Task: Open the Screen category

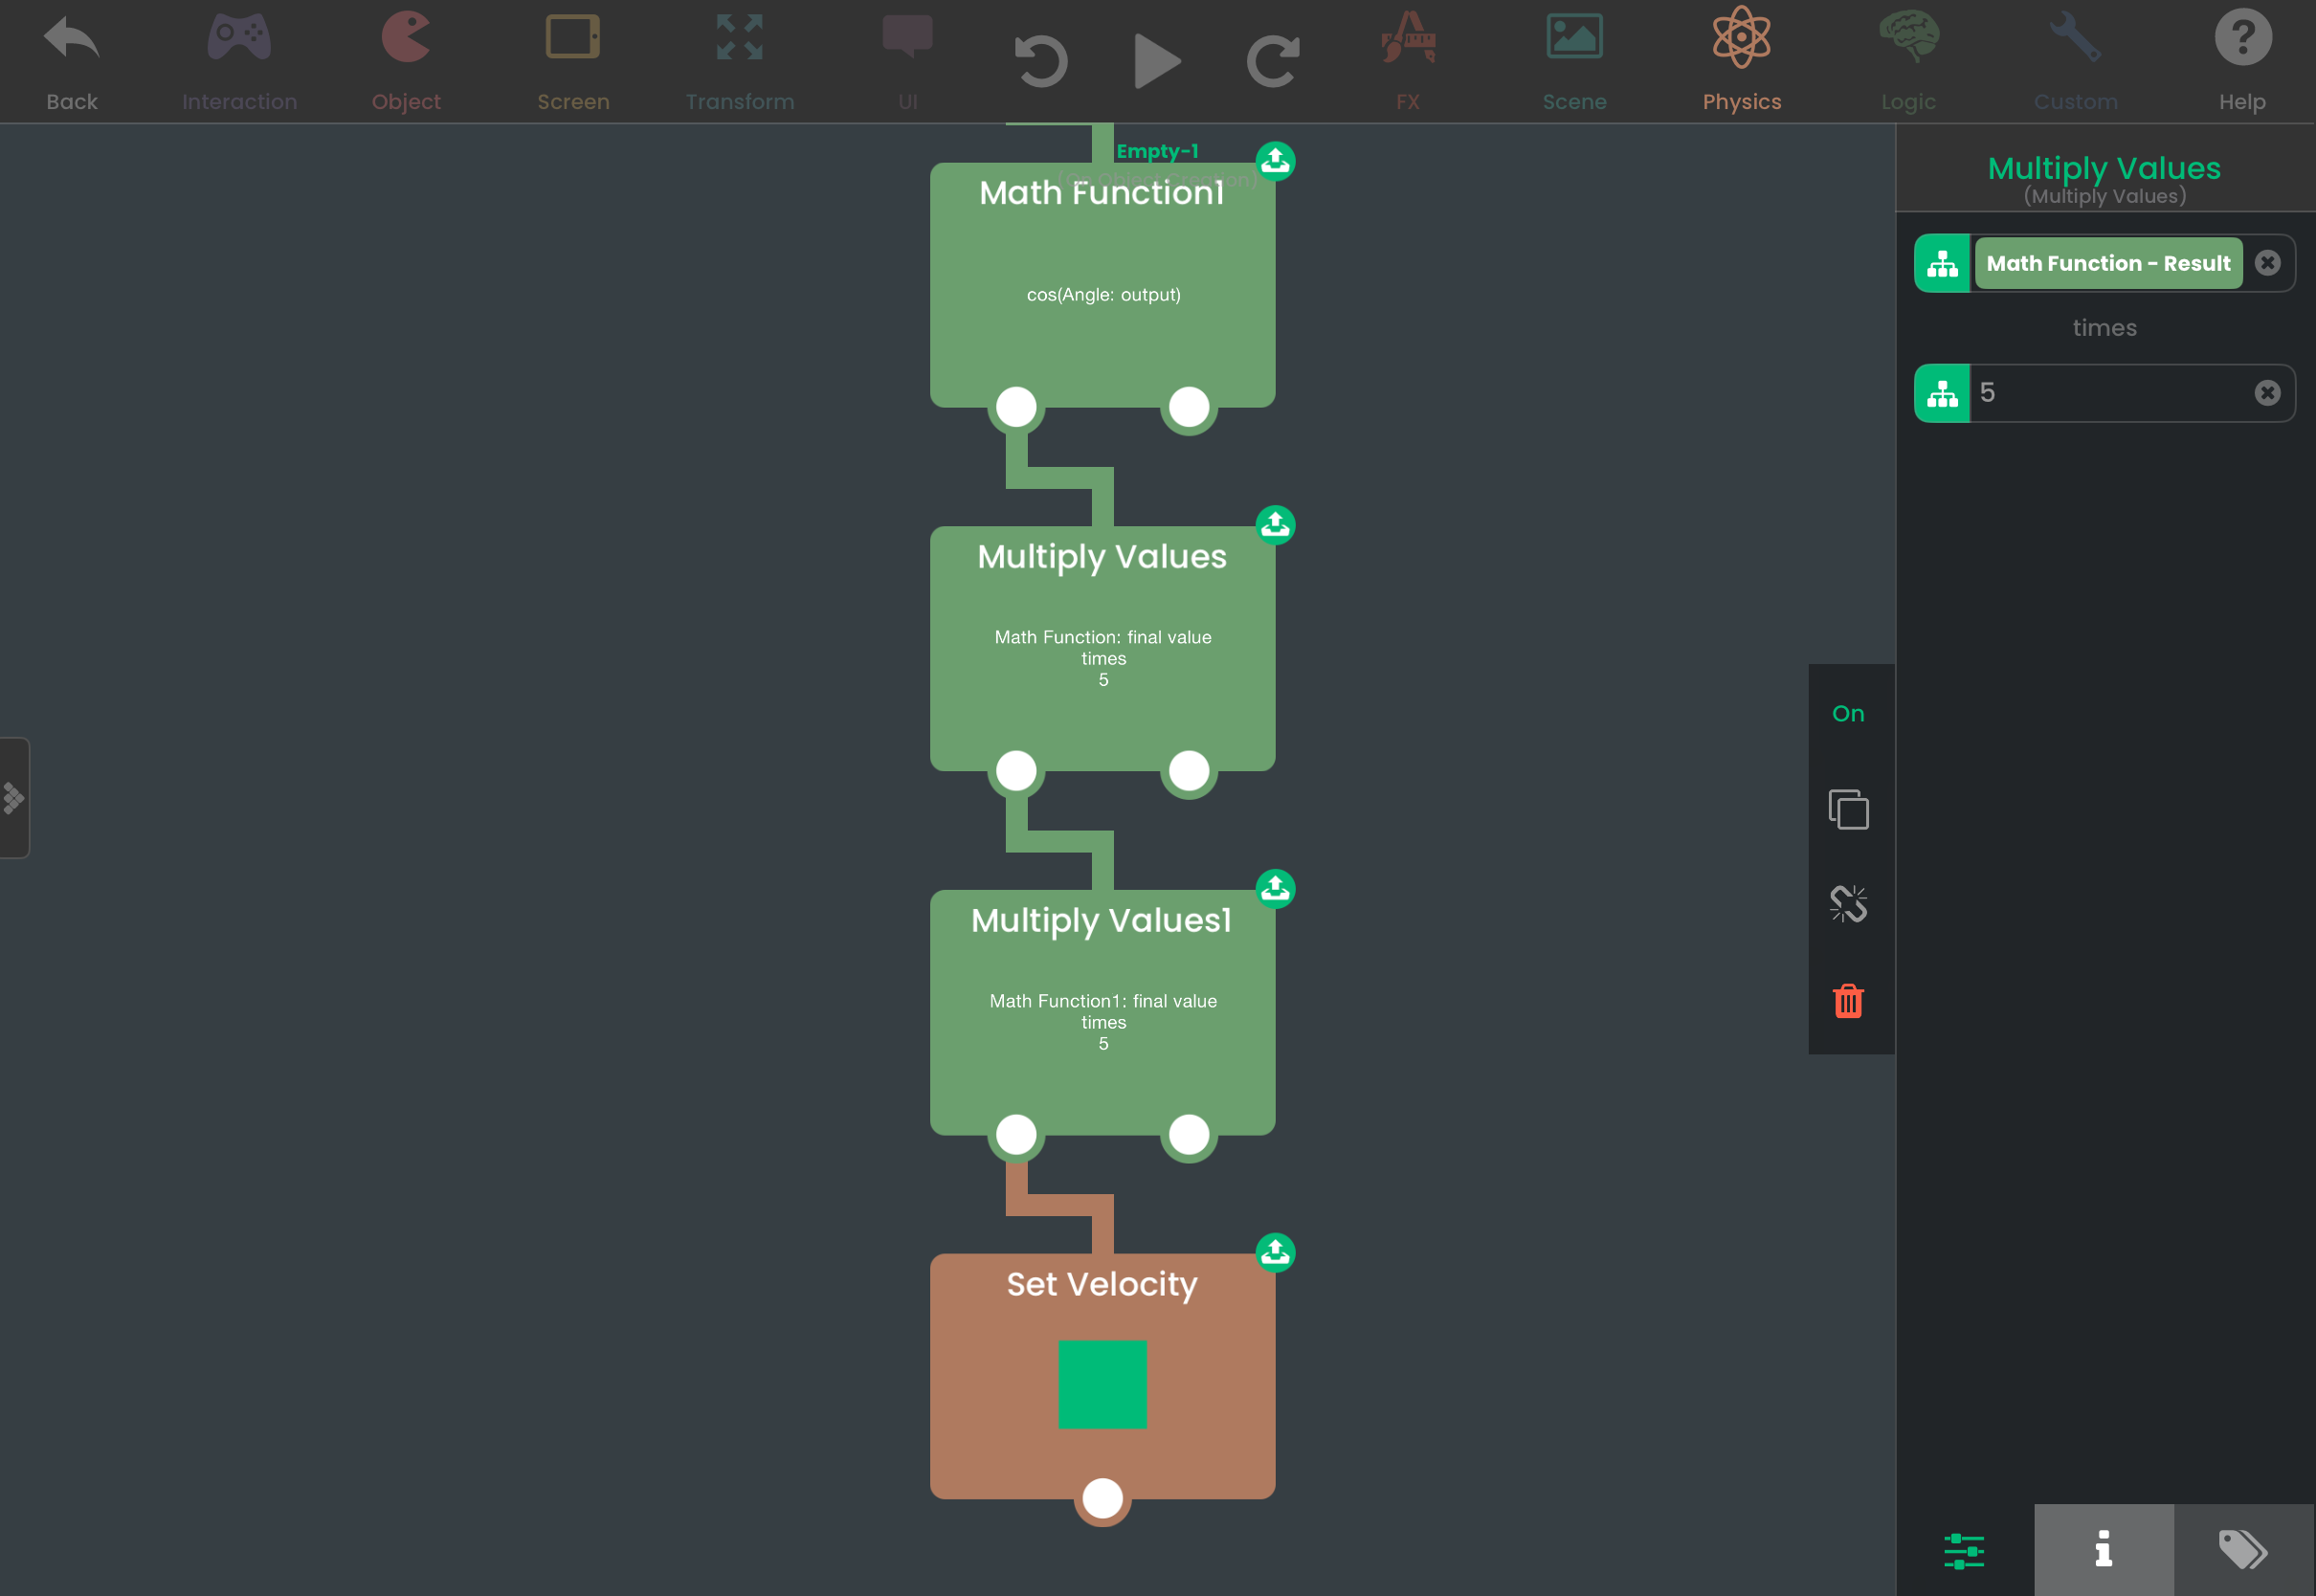Action: [x=573, y=38]
